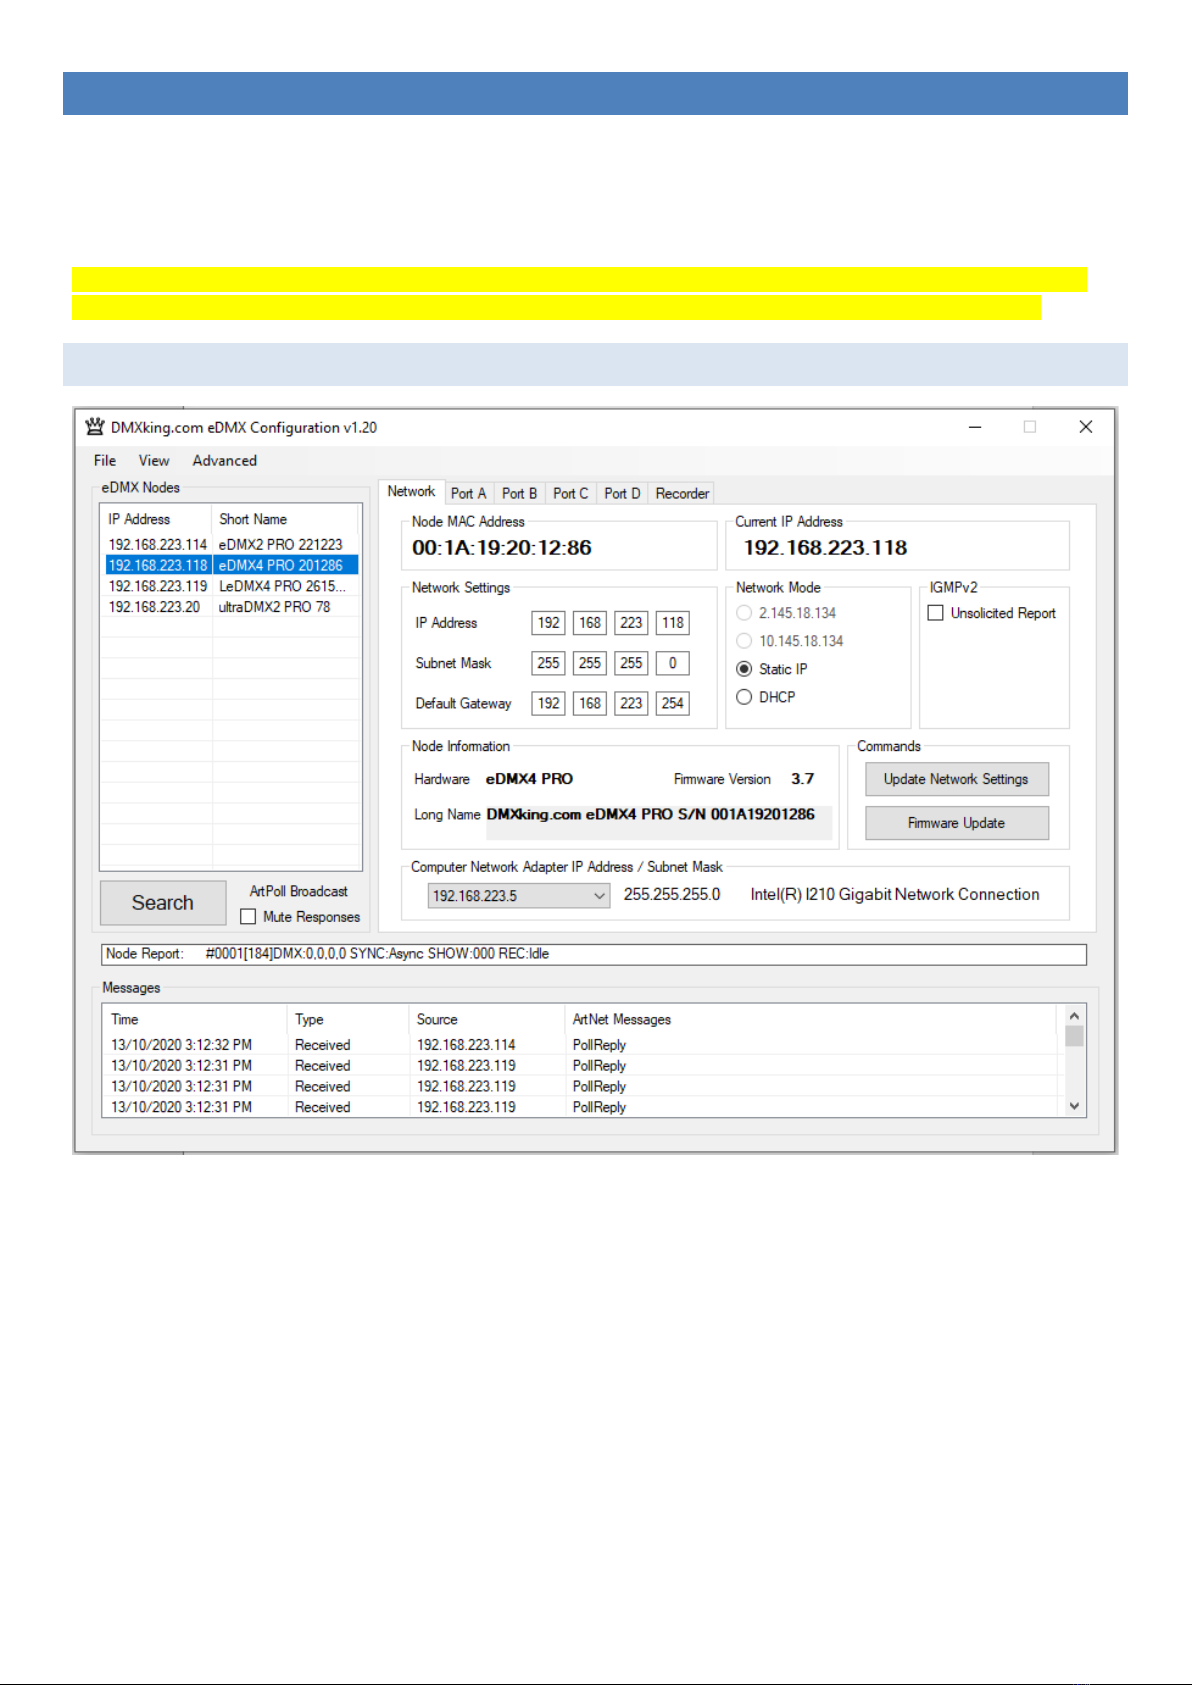Switch to the Port B tab
The width and height of the screenshot is (1192, 1685).
click(x=520, y=493)
